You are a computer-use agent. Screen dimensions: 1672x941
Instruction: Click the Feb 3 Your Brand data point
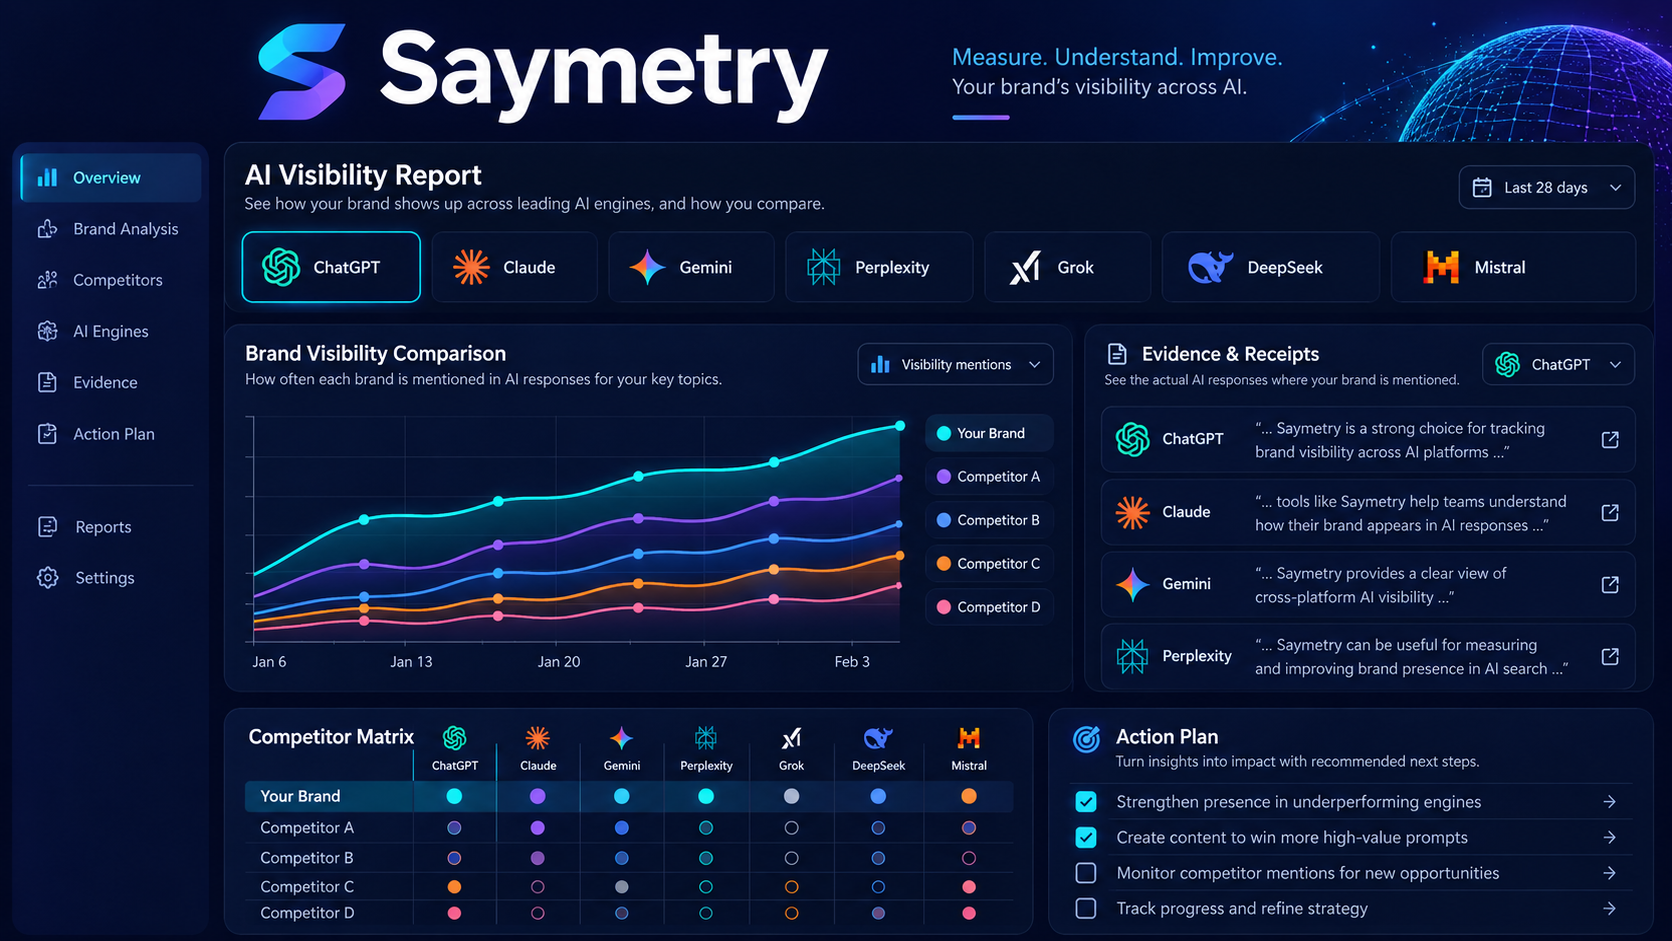900,426
